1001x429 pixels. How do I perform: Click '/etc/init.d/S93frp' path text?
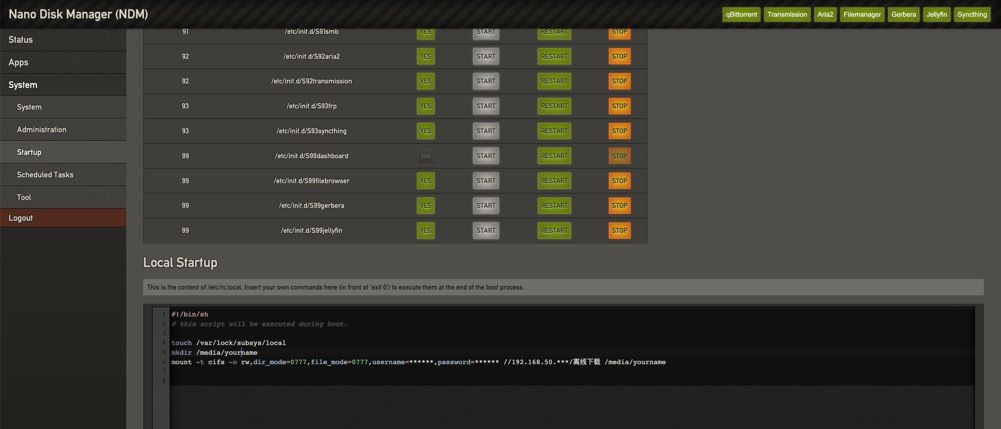point(311,106)
